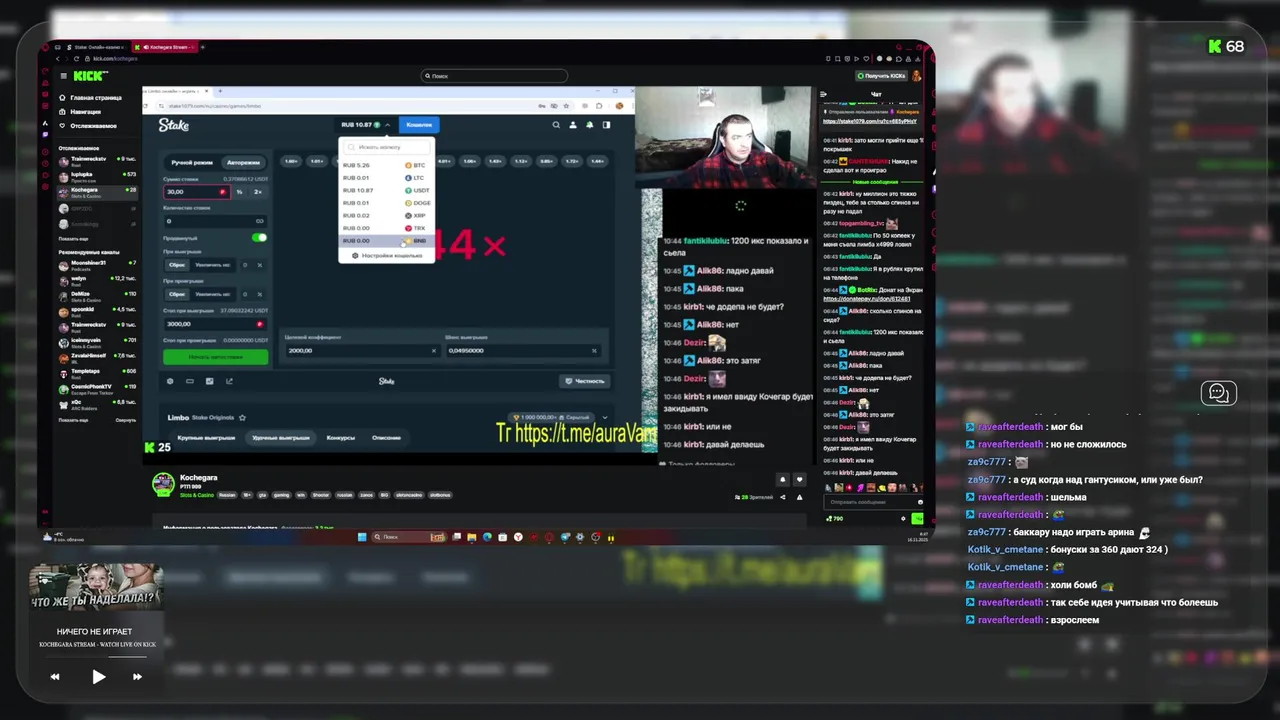Open the chat bubbles overlay icon
The width and height of the screenshot is (1280, 720).
pyautogui.click(x=1219, y=393)
